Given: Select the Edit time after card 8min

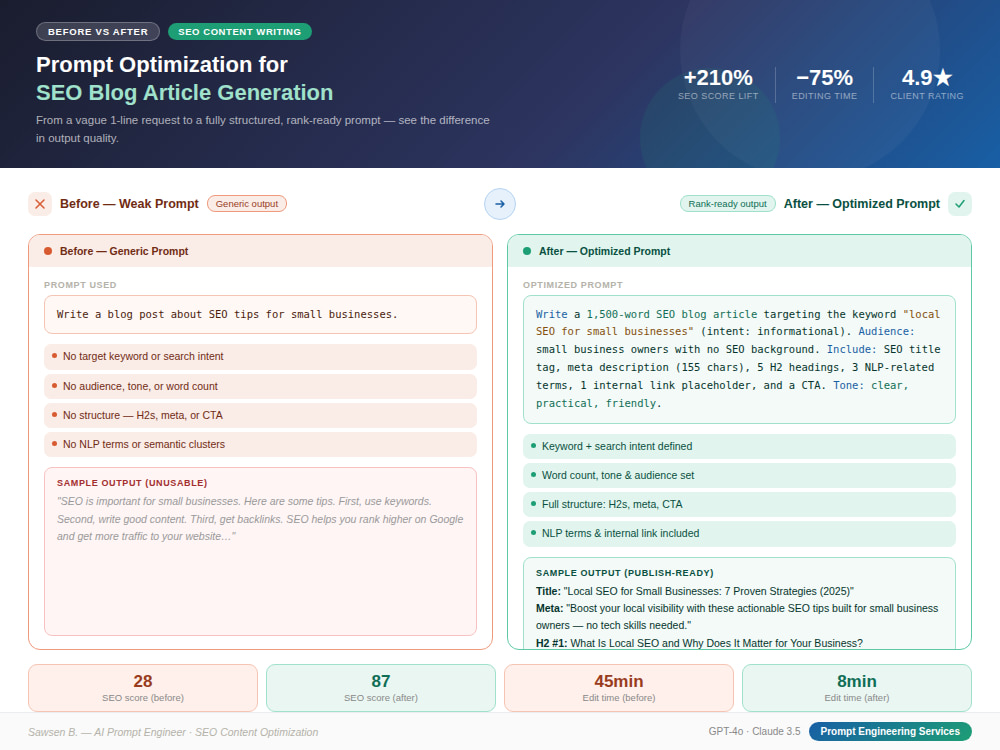Looking at the screenshot, I should [x=857, y=688].
